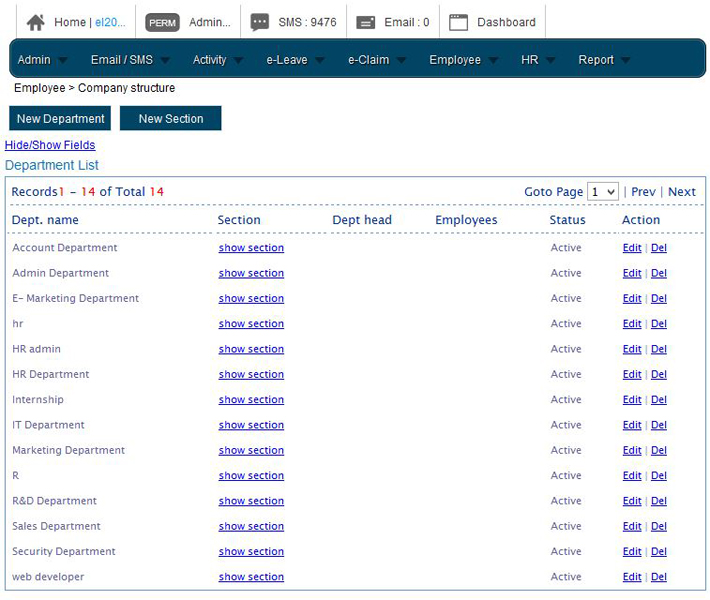710x600 pixels.
Task: Delete the R row
Action: coord(659,475)
